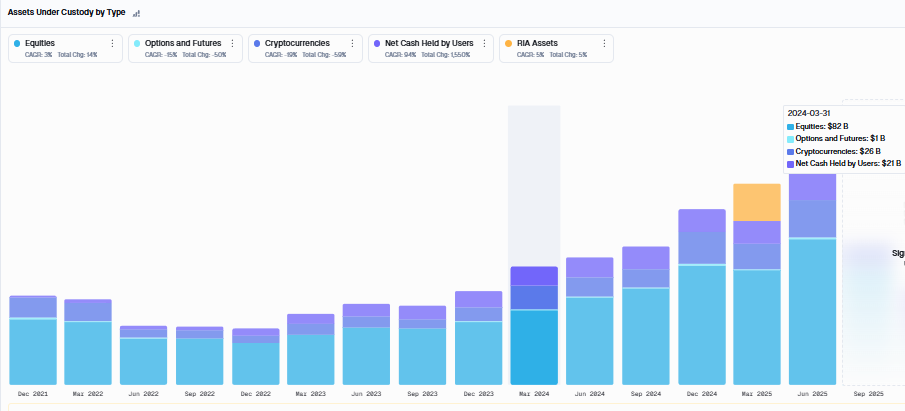Screen dimensions: 905x411
Task: Open the Options and Futures three-dot menu
Action: point(233,43)
